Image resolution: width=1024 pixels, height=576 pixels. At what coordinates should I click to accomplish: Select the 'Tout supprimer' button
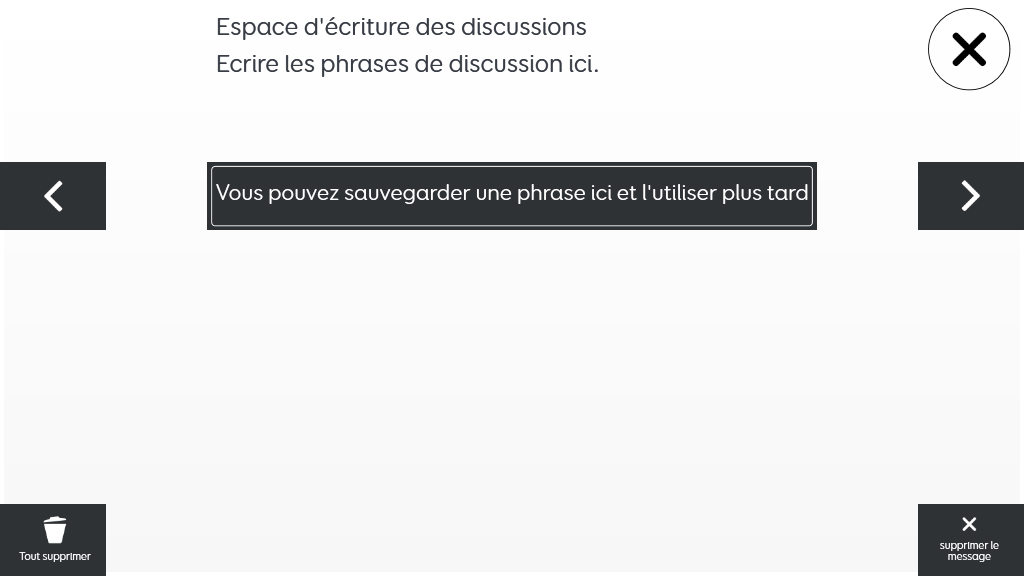(x=53, y=540)
